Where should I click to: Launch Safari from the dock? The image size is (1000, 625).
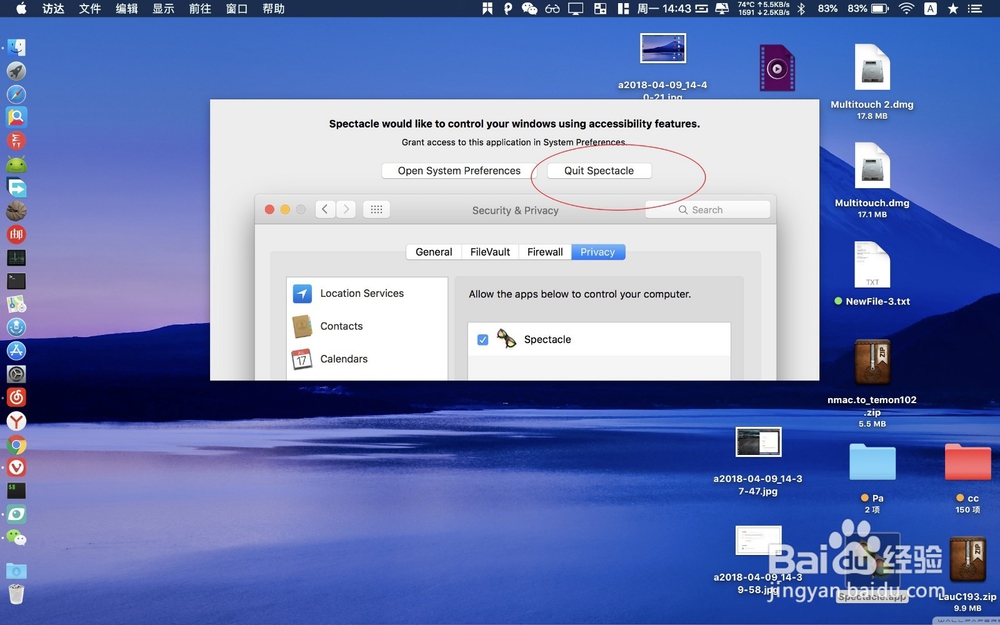pos(17,94)
